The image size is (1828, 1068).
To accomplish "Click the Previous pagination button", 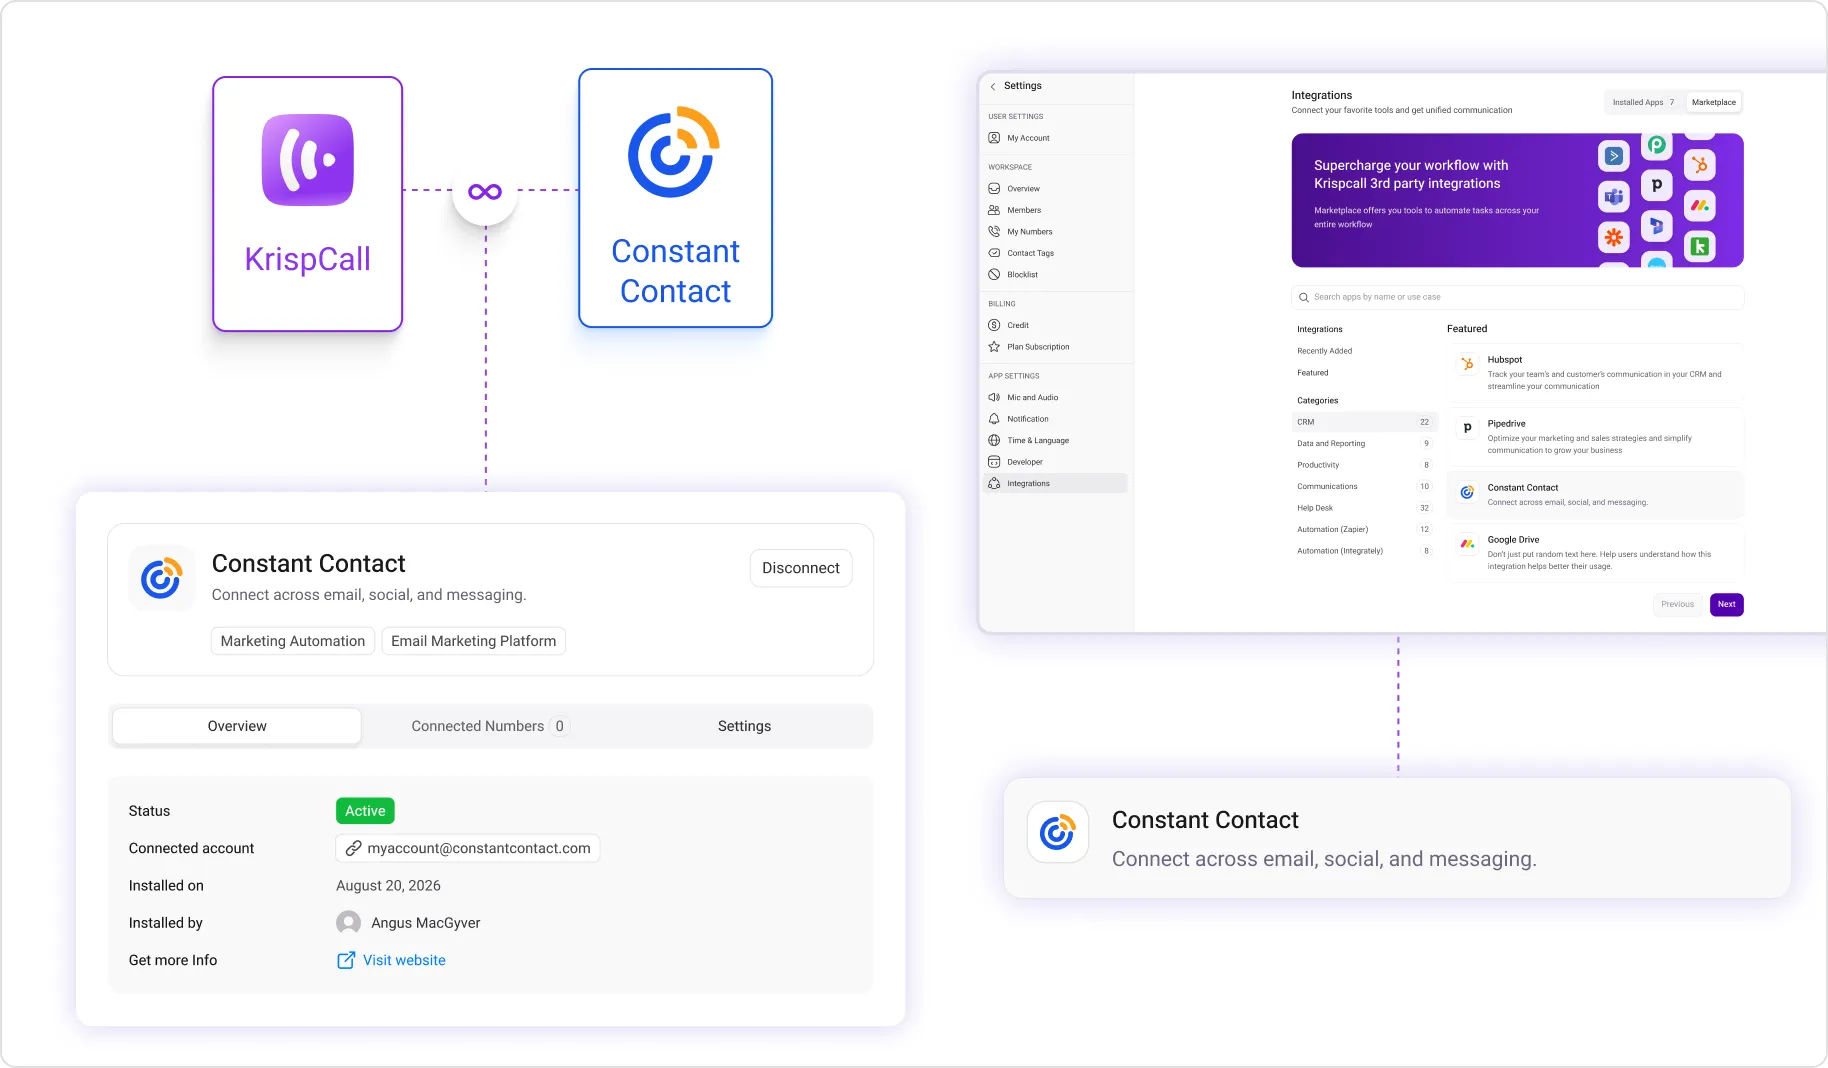I will coord(1677,604).
